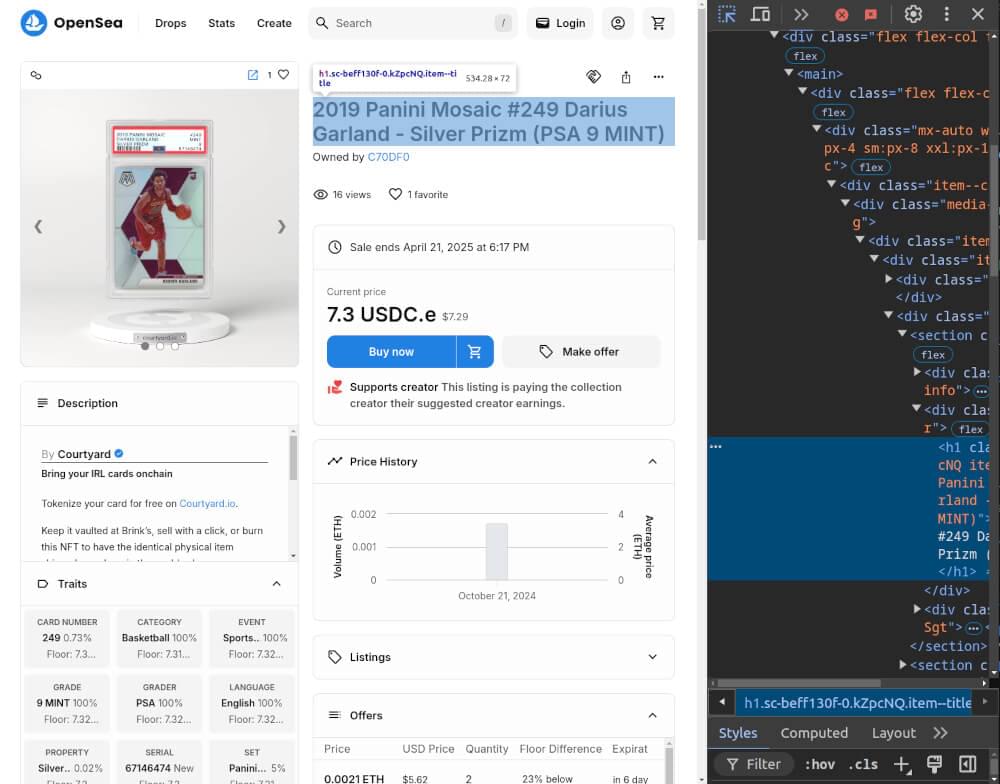The width and height of the screenshot is (1000, 784).
Task: Click the share icon on the NFT listing
Action: [x=626, y=76]
